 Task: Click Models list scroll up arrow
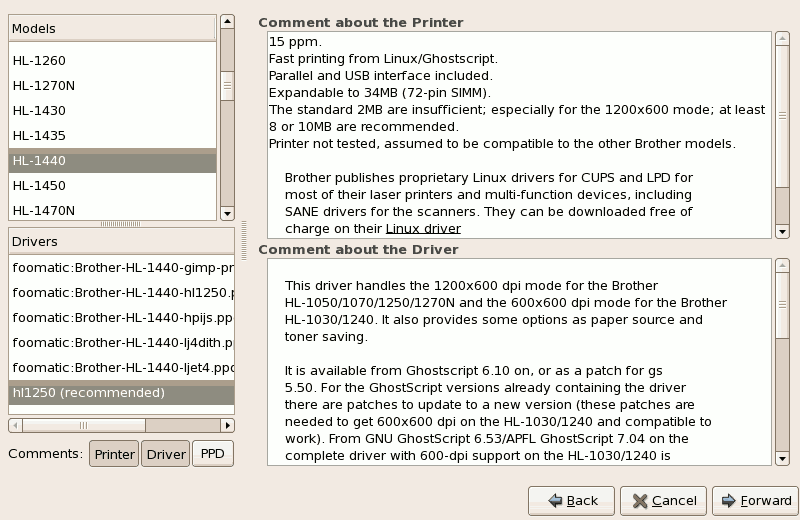pos(228,21)
